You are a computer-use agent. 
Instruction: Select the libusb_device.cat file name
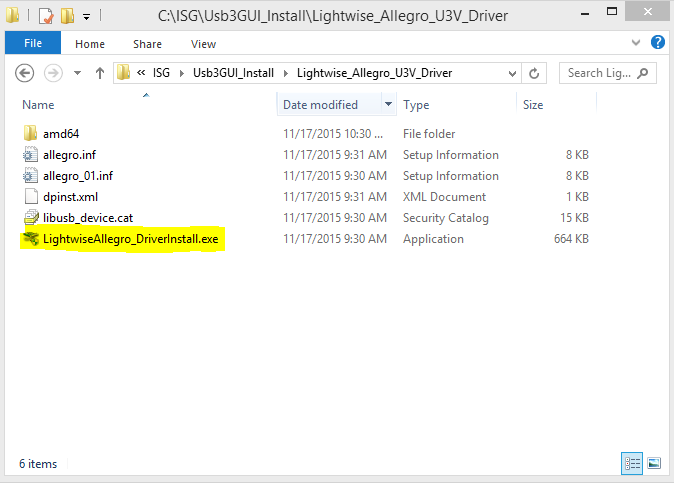[x=88, y=218]
